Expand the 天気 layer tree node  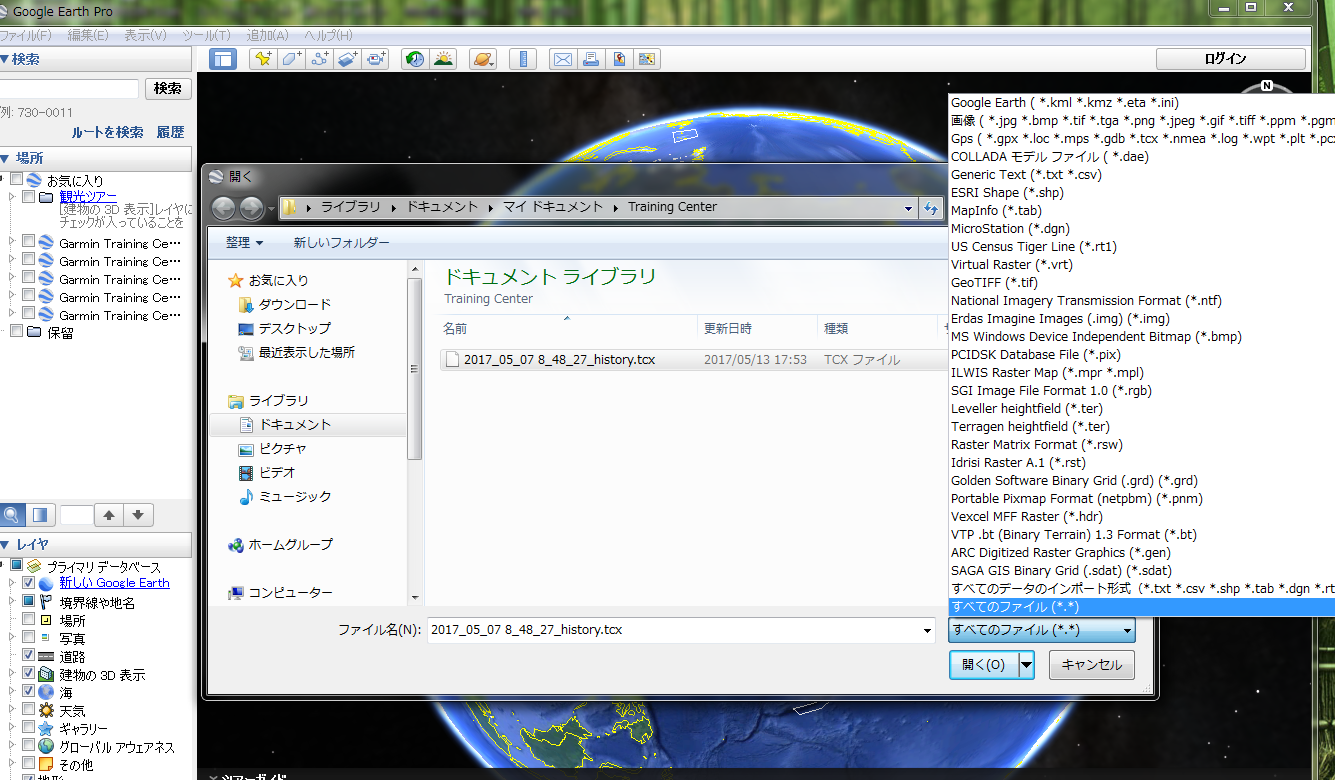[x=12, y=710]
